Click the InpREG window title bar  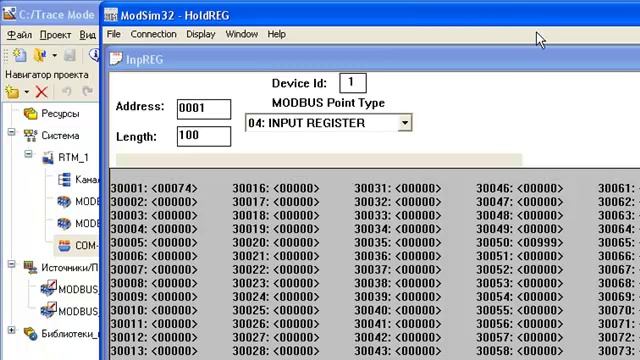(x=373, y=59)
